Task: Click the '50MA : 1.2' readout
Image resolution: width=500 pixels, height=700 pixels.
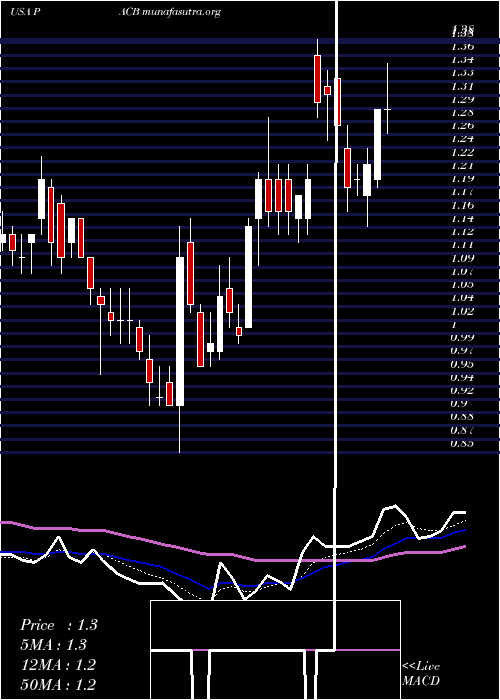Action: coord(58,684)
